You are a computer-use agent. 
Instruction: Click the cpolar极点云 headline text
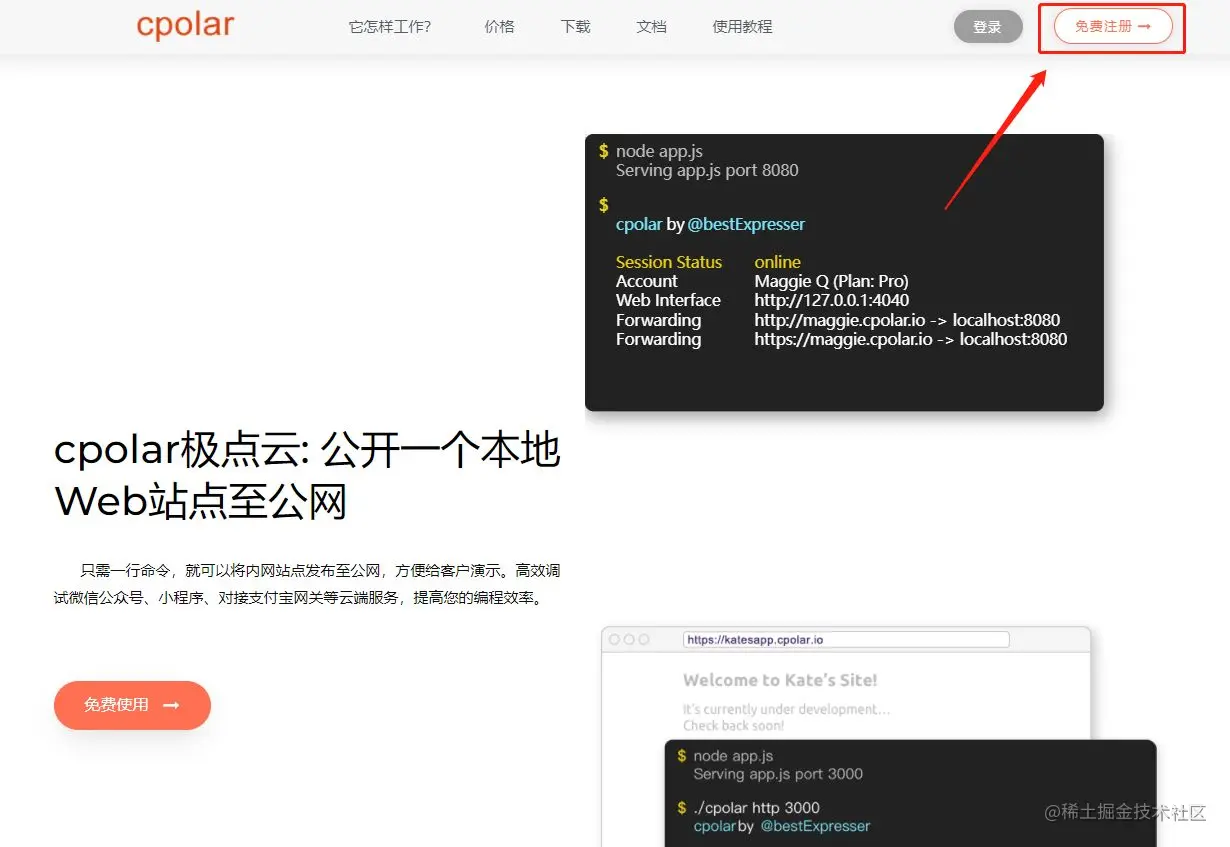pos(307,477)
